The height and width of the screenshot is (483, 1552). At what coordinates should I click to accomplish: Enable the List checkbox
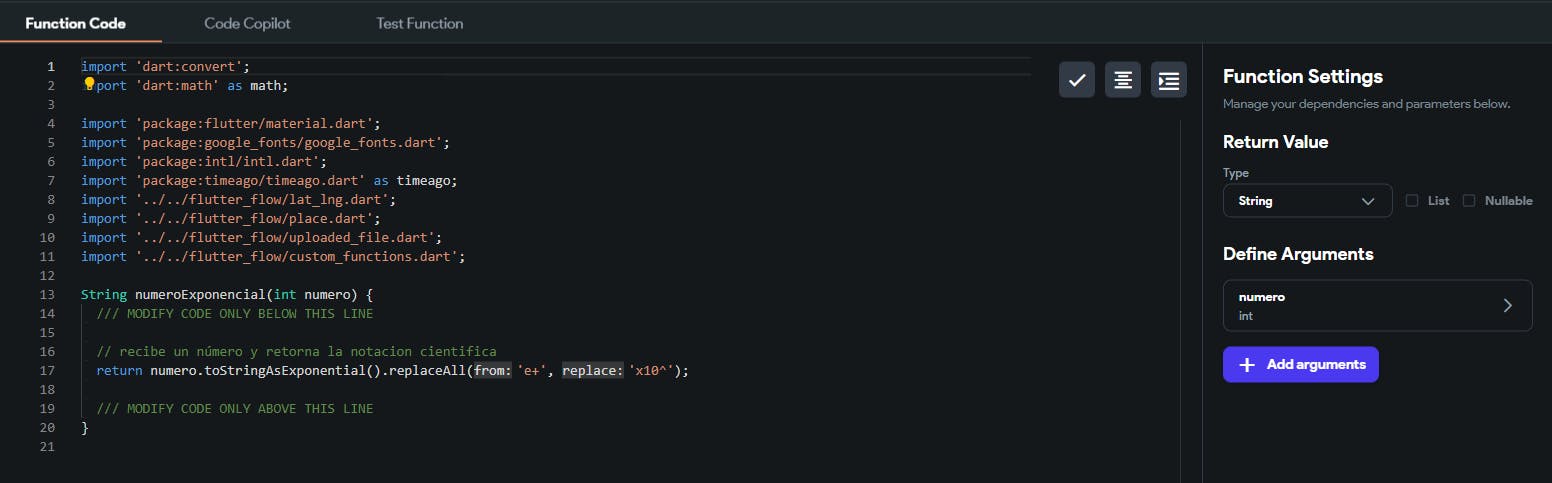click(1412, 200)
